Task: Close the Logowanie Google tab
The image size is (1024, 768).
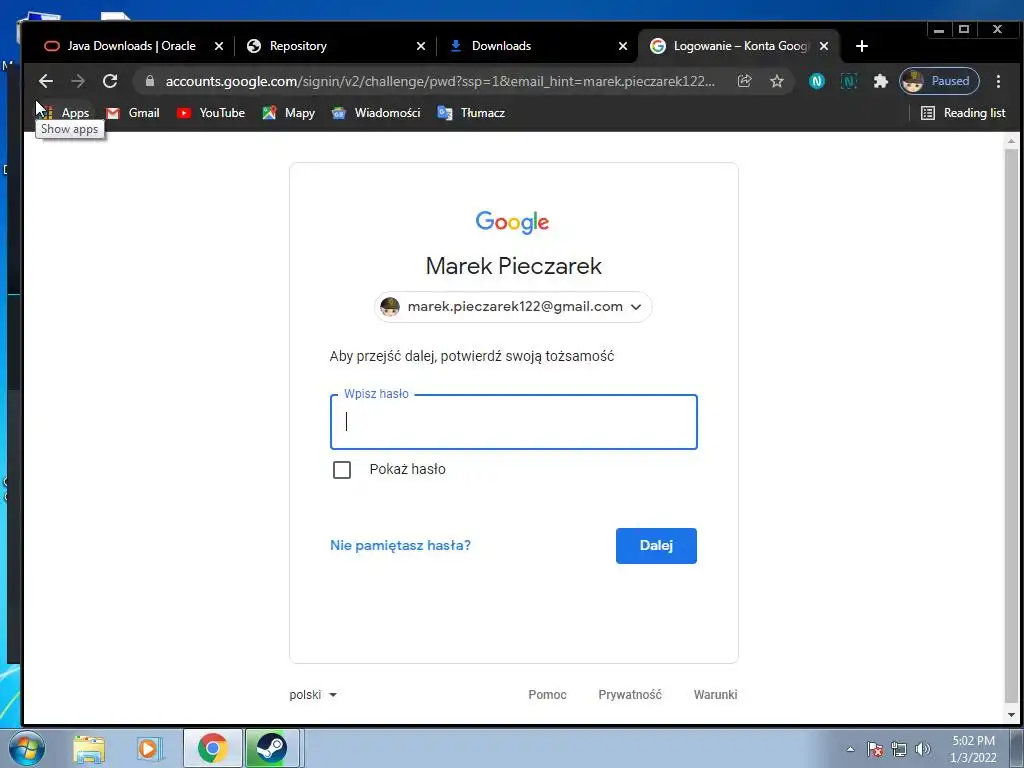Action: [x=824, y=46]
